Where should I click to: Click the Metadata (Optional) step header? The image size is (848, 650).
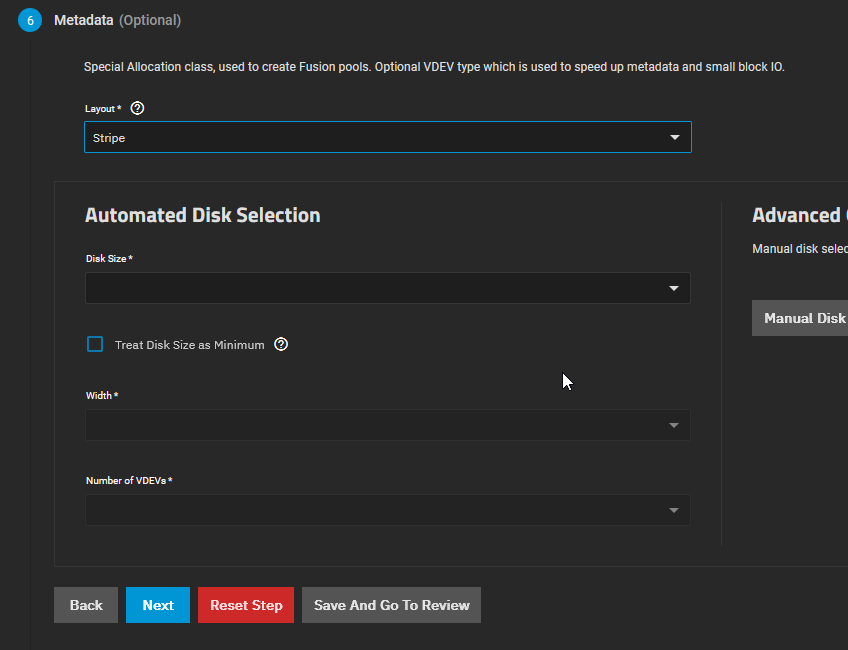[117, 20]
